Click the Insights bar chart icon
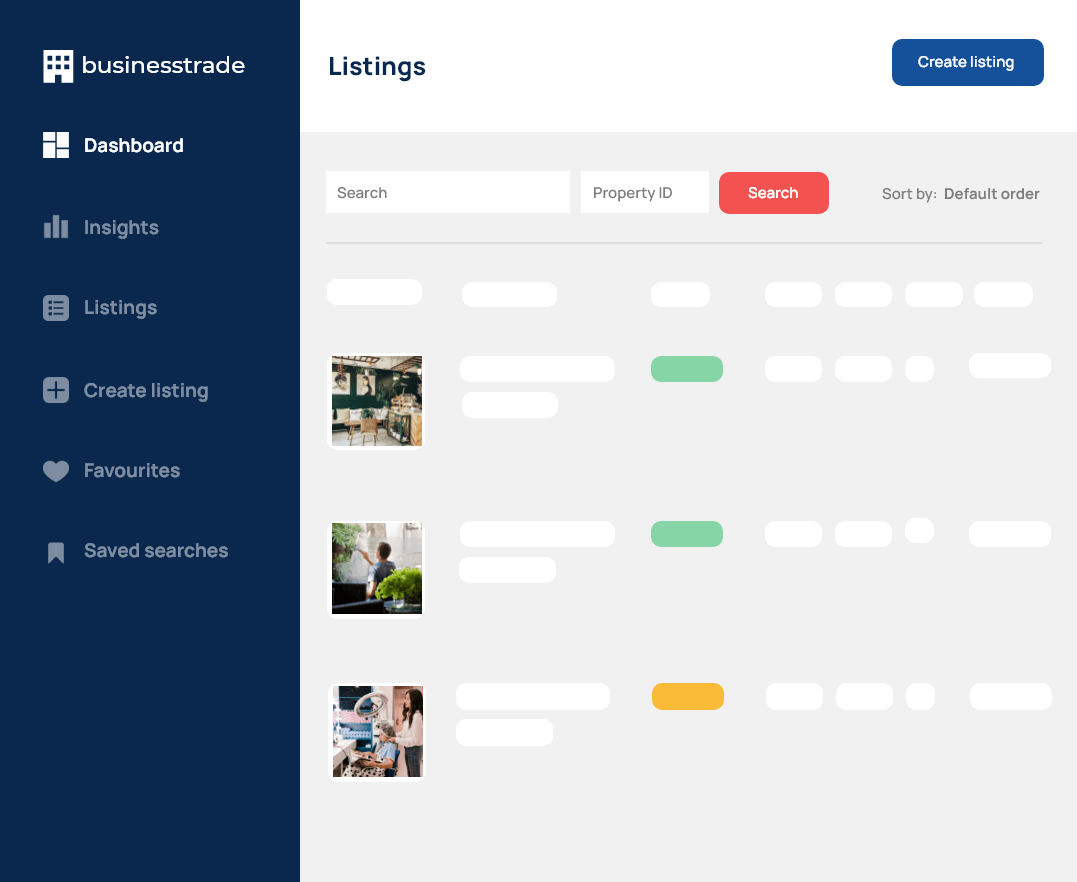This screenshot has height=882, width=1077. coord(56,227)
